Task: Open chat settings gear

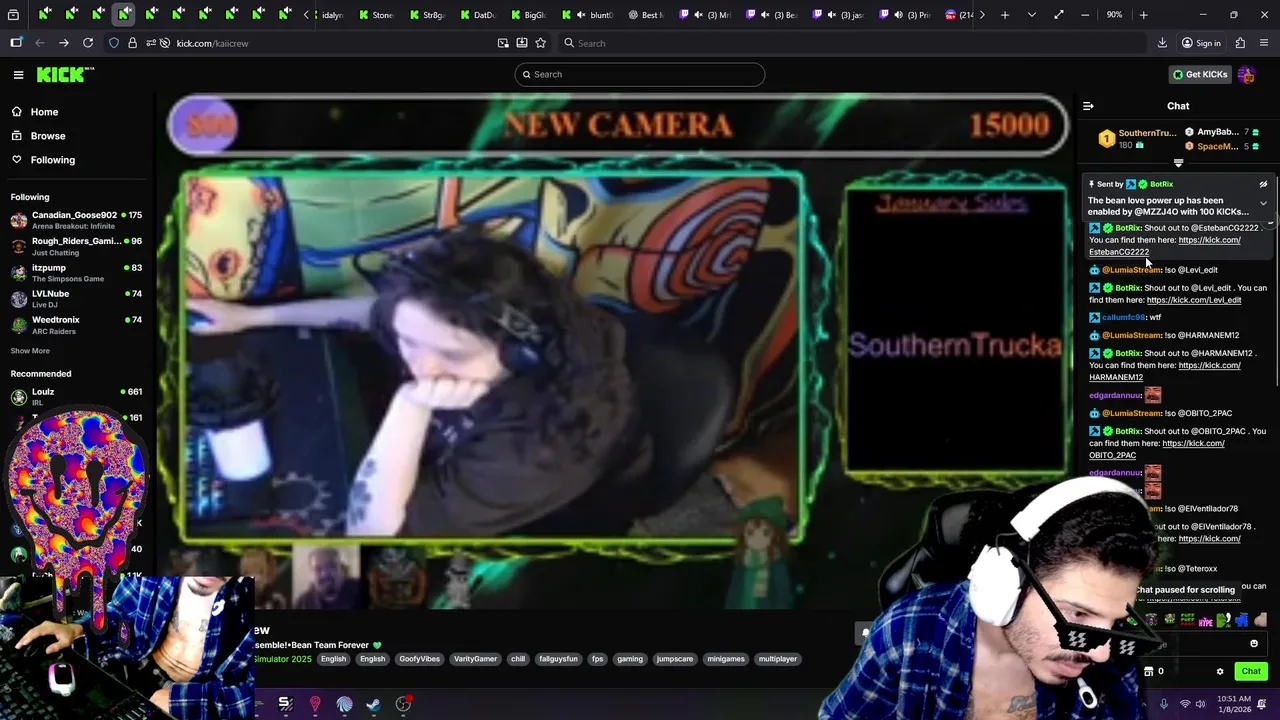Action: click(1220, 671)
